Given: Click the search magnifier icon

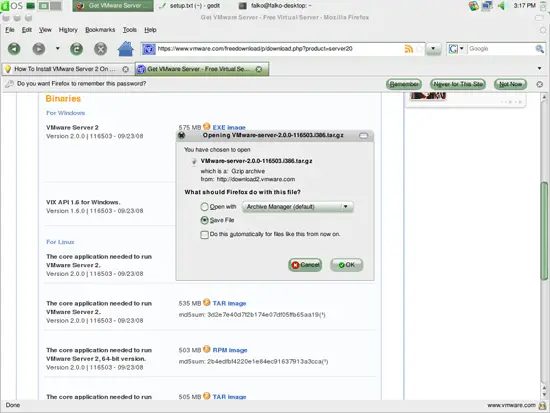Looking at the screenshot, I should [x=539, y=49].
